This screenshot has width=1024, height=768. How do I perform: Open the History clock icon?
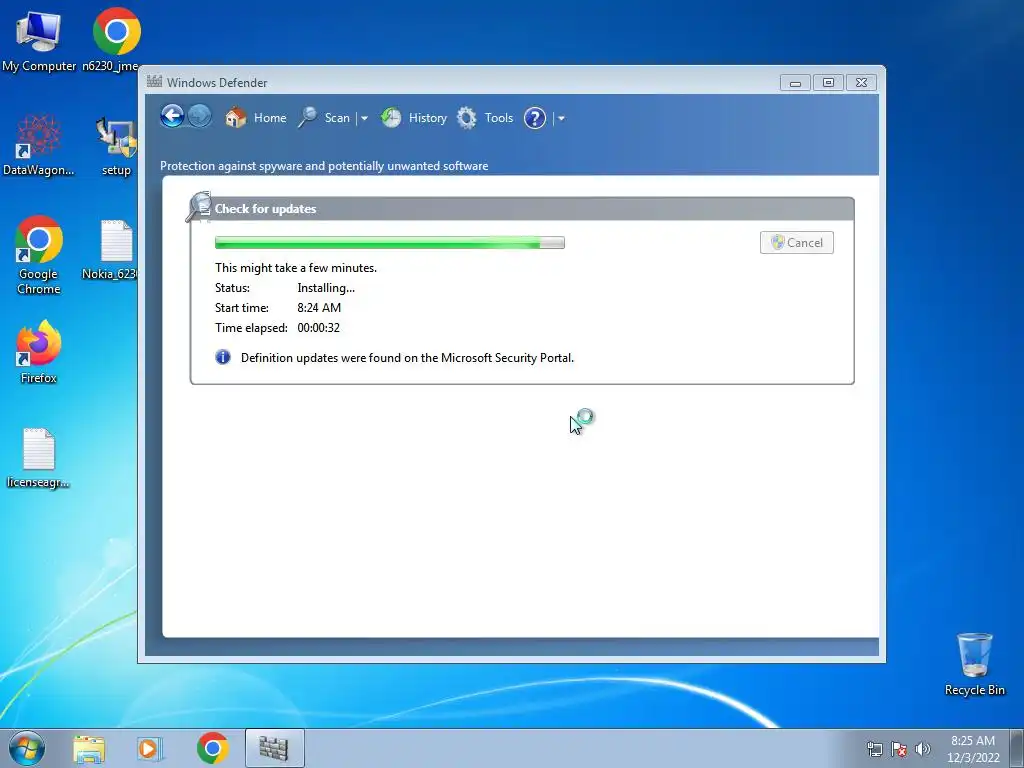coord(391,118)
